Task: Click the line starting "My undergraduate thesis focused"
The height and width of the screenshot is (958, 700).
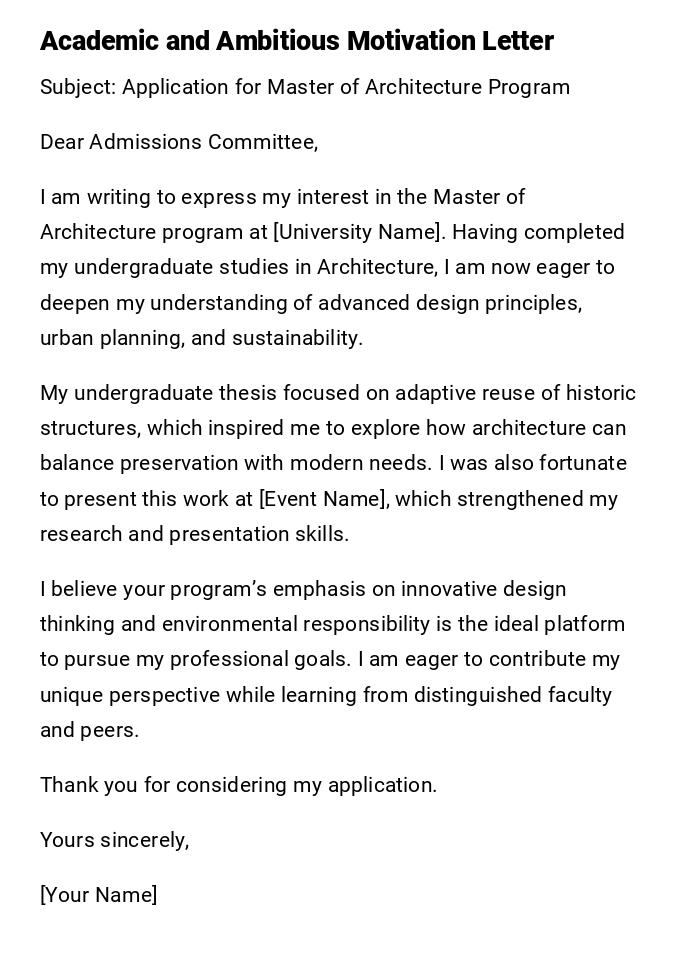Action: click(x=337, y=393)
